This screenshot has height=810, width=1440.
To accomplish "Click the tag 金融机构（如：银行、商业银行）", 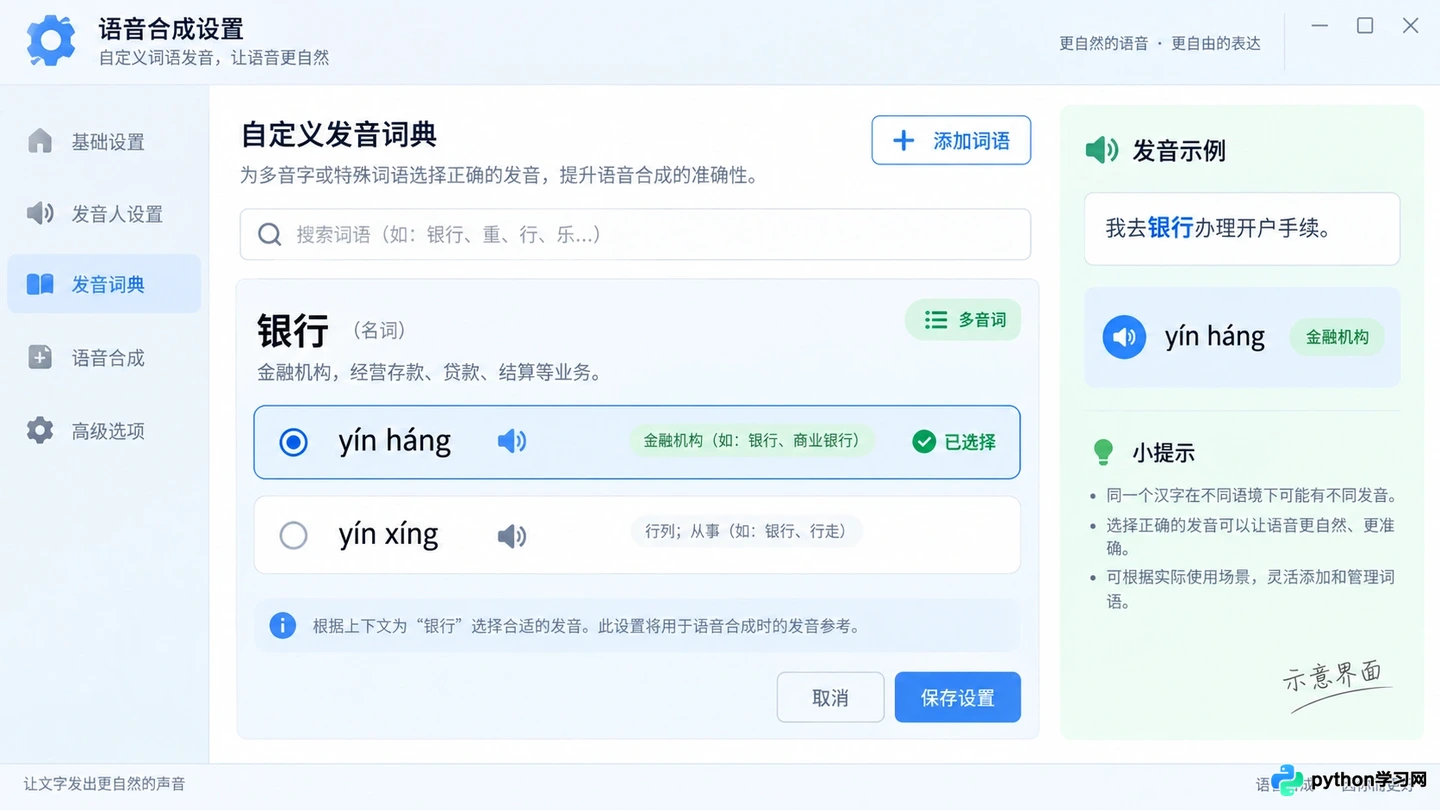I will point(752,441).
